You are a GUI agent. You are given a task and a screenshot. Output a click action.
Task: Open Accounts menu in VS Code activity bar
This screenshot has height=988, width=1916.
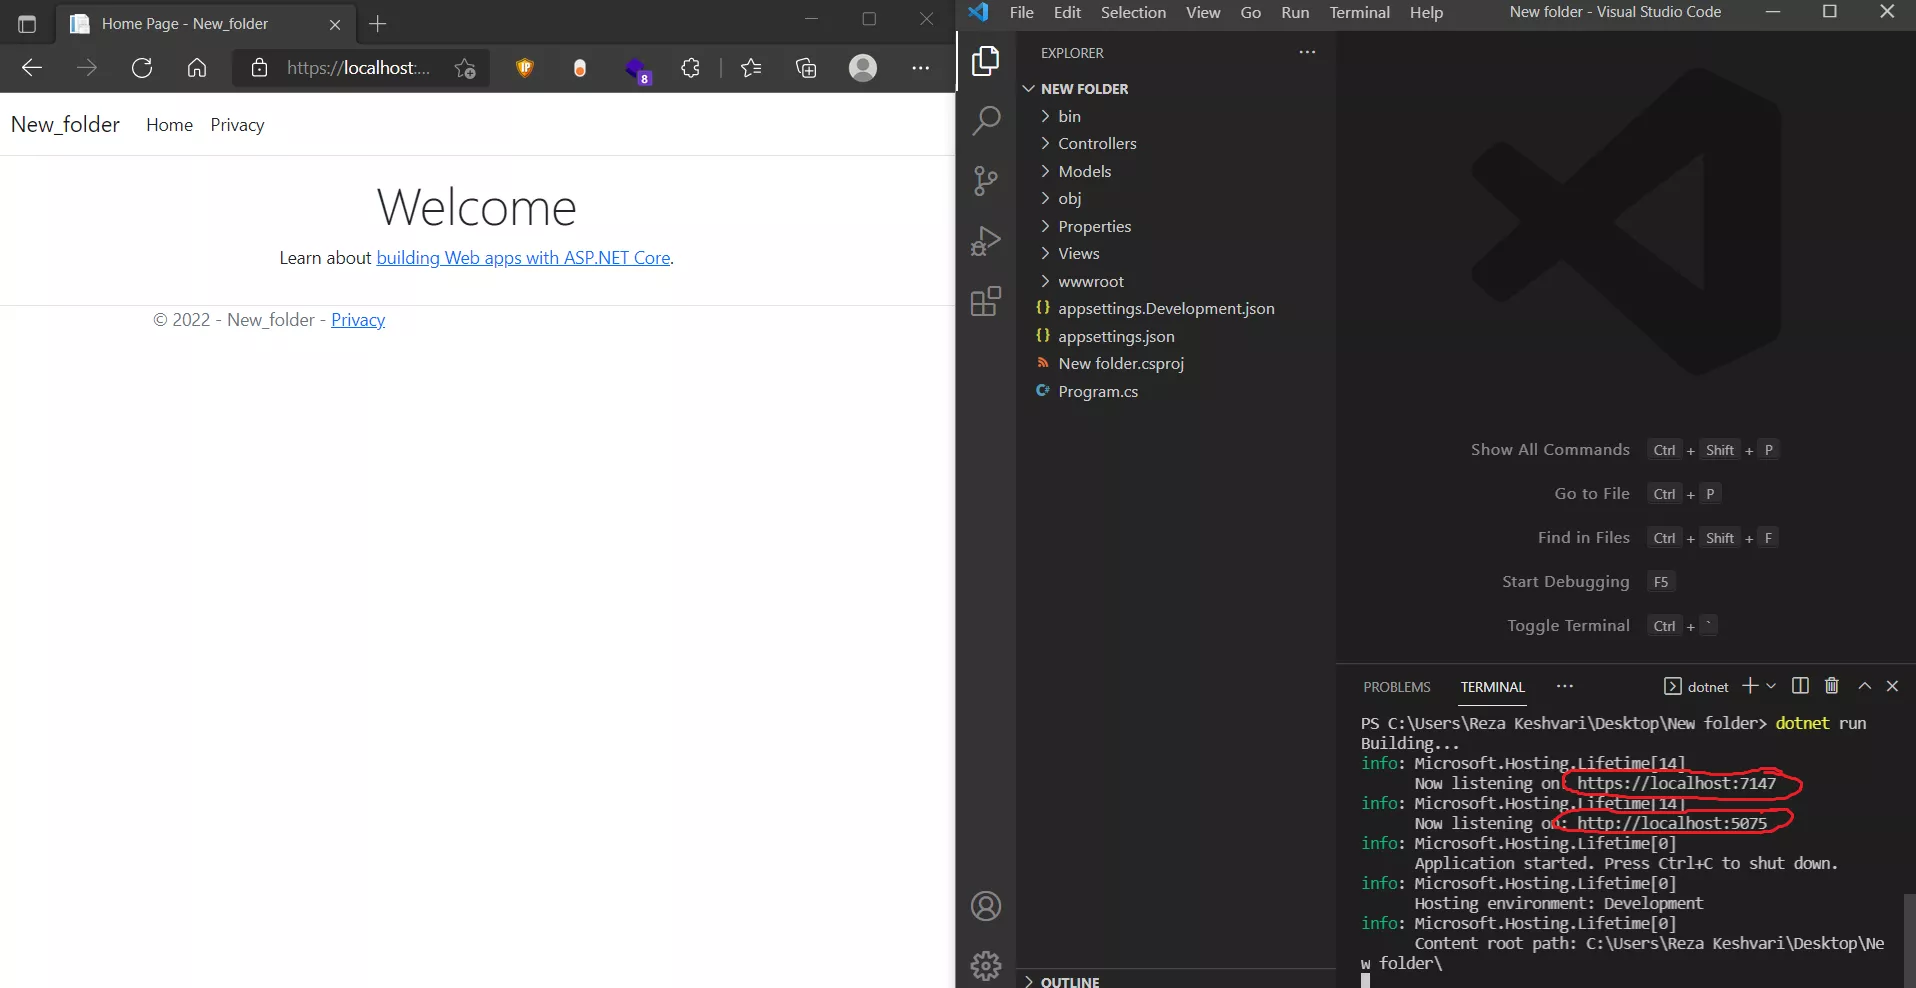986,907
